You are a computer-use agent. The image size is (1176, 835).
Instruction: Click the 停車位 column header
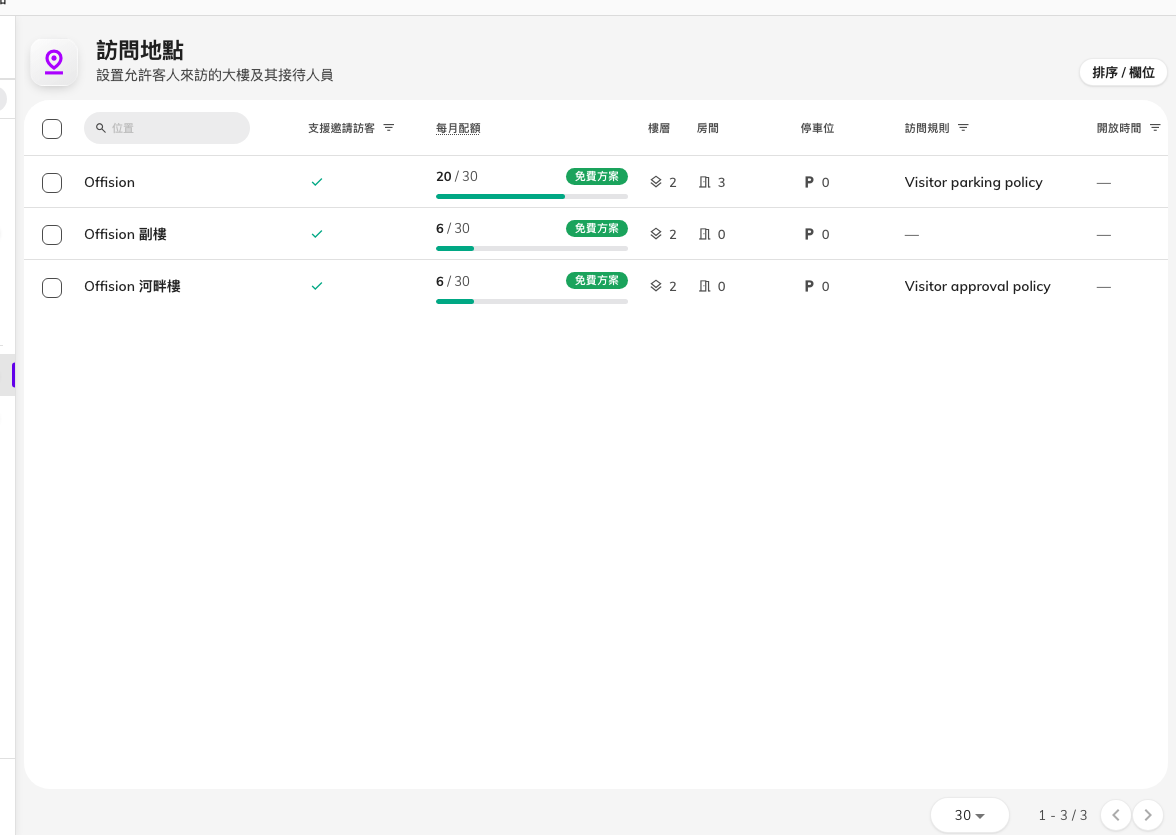click(817, 128)
